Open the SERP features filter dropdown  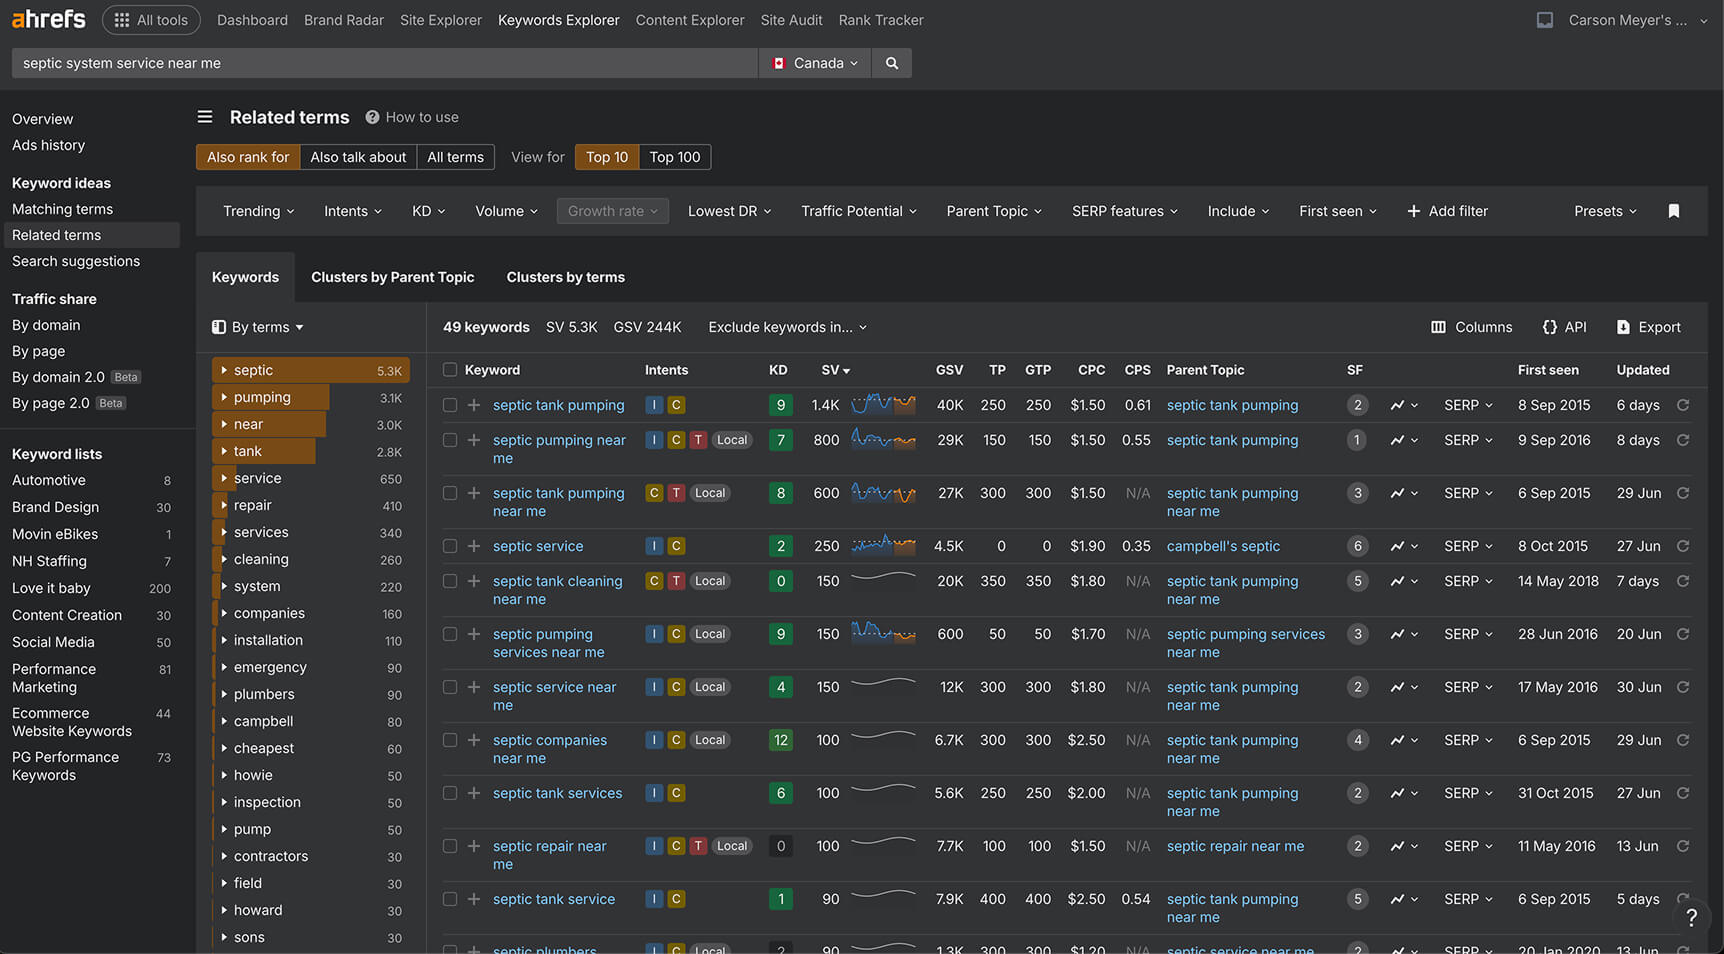(x=1124, y=211)
